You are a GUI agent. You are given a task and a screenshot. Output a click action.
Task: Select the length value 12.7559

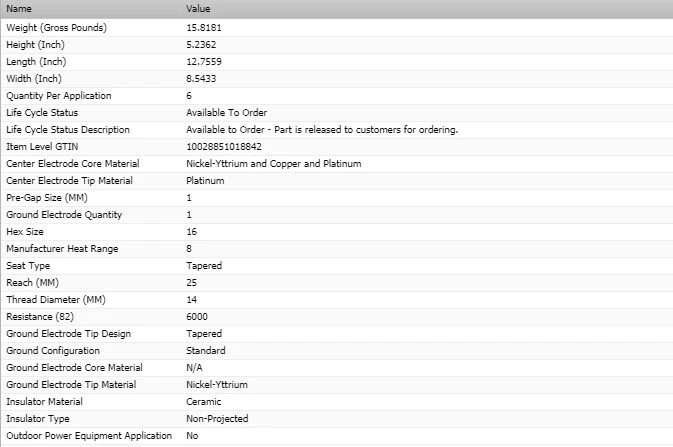(204, 62)
